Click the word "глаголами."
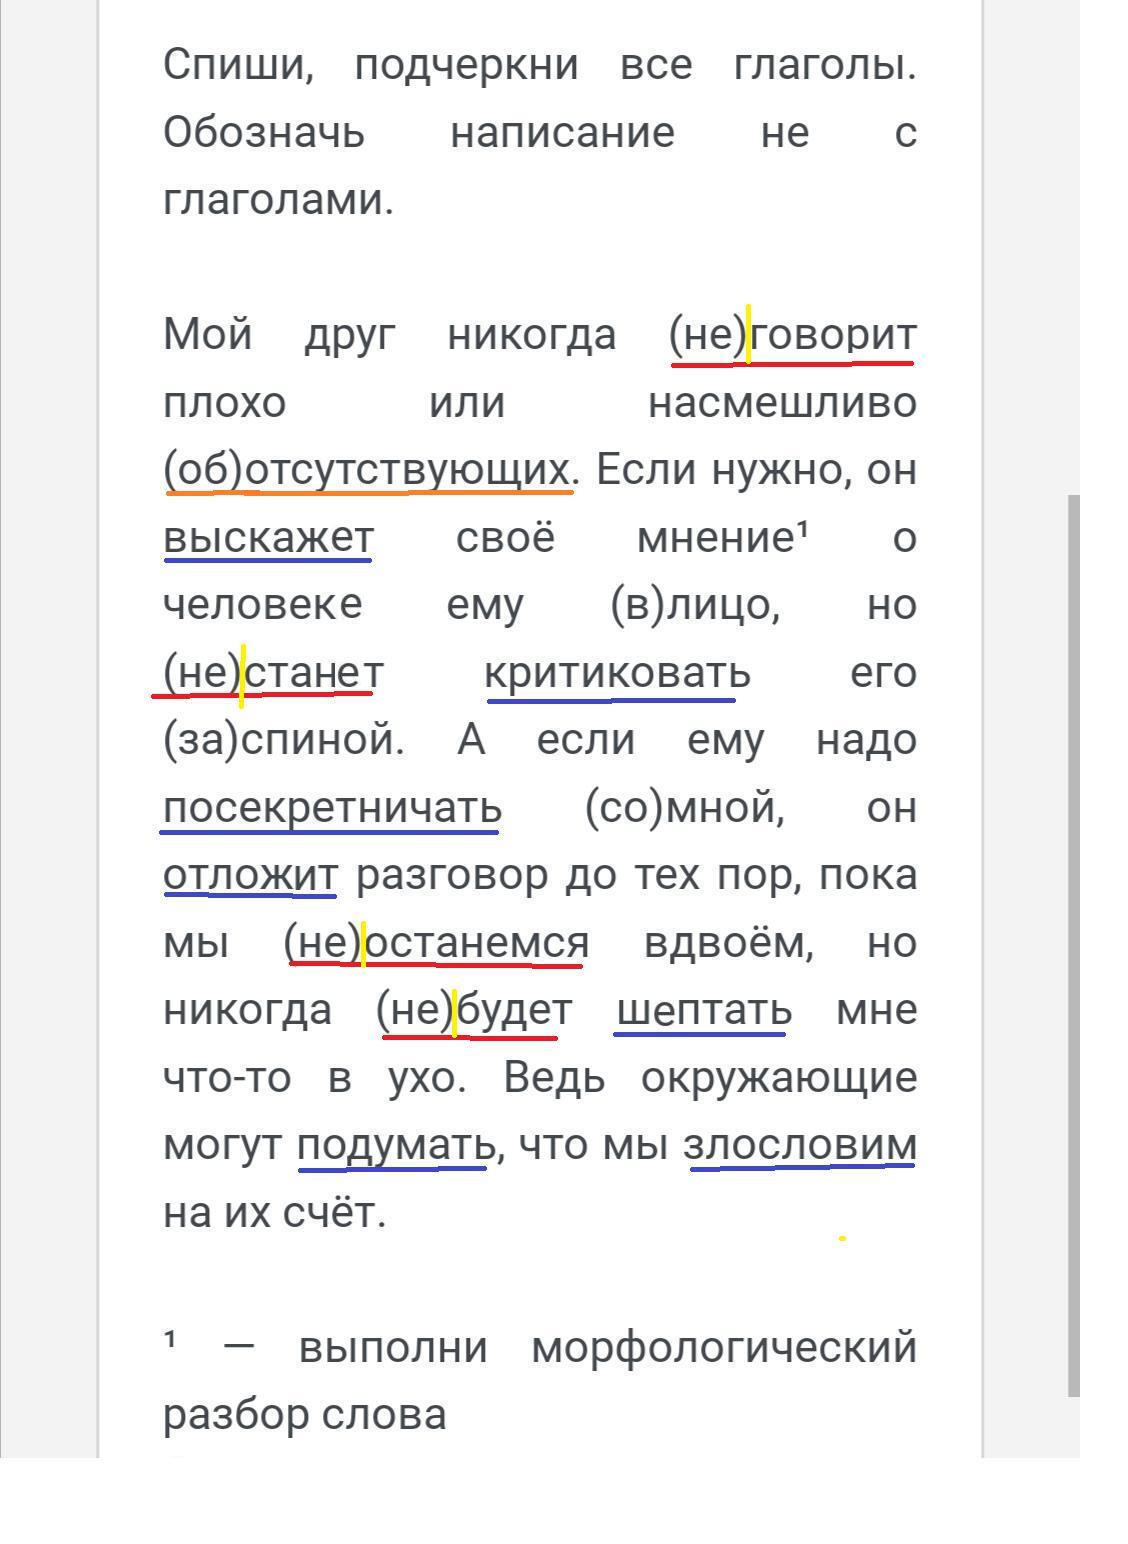The image size is (1128, 1544). pos(279,201)
